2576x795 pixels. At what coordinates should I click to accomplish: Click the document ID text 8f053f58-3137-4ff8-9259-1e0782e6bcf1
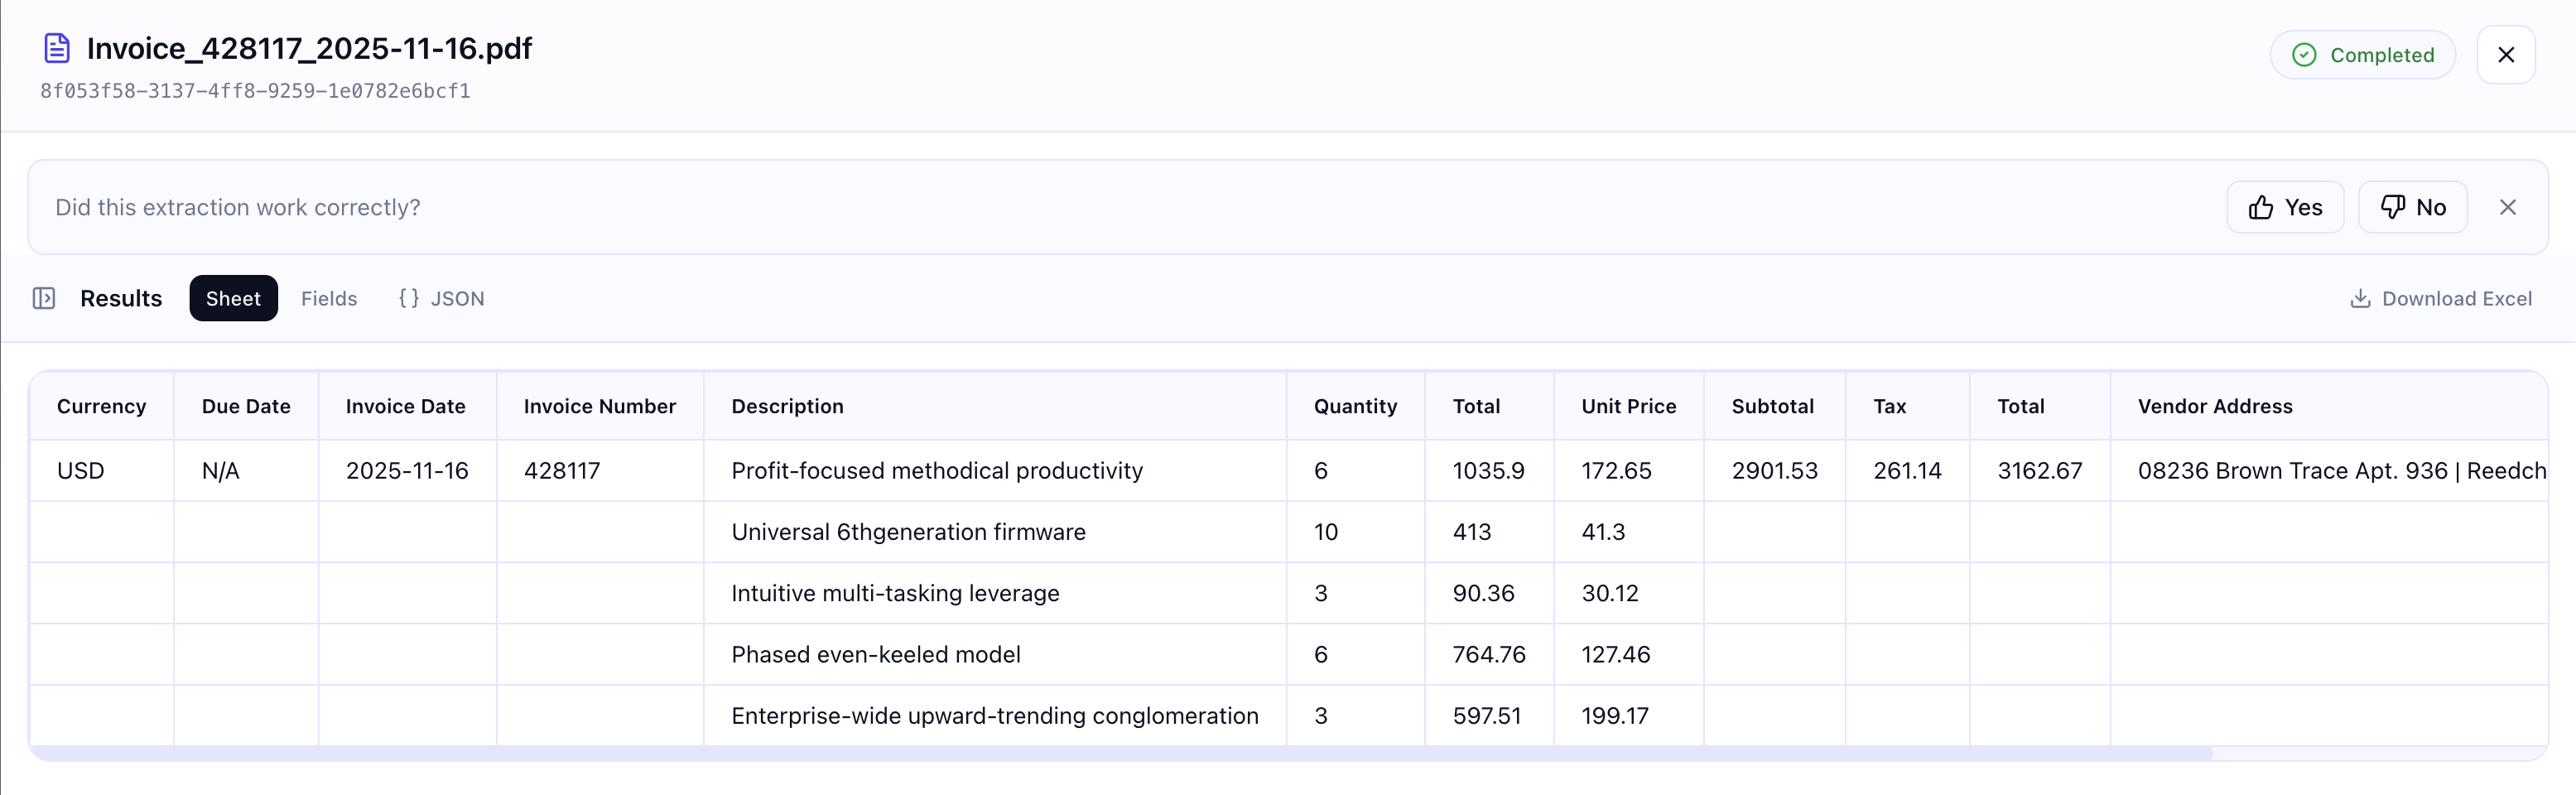(255, 91)
